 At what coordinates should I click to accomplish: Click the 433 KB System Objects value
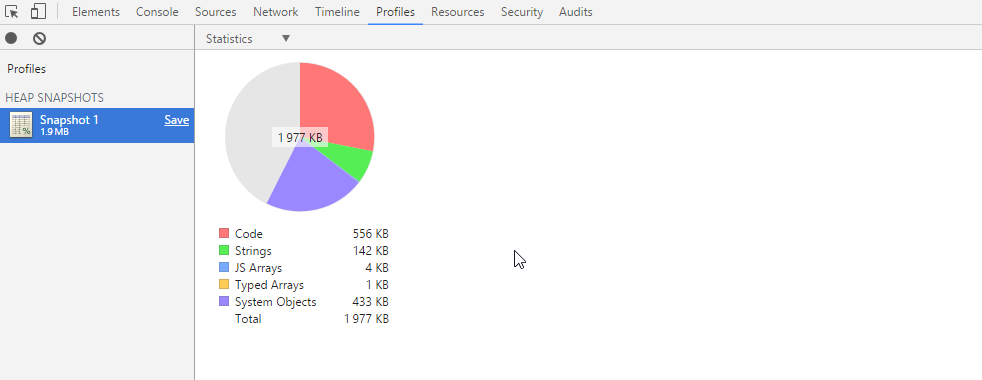(x=371, y=301)
